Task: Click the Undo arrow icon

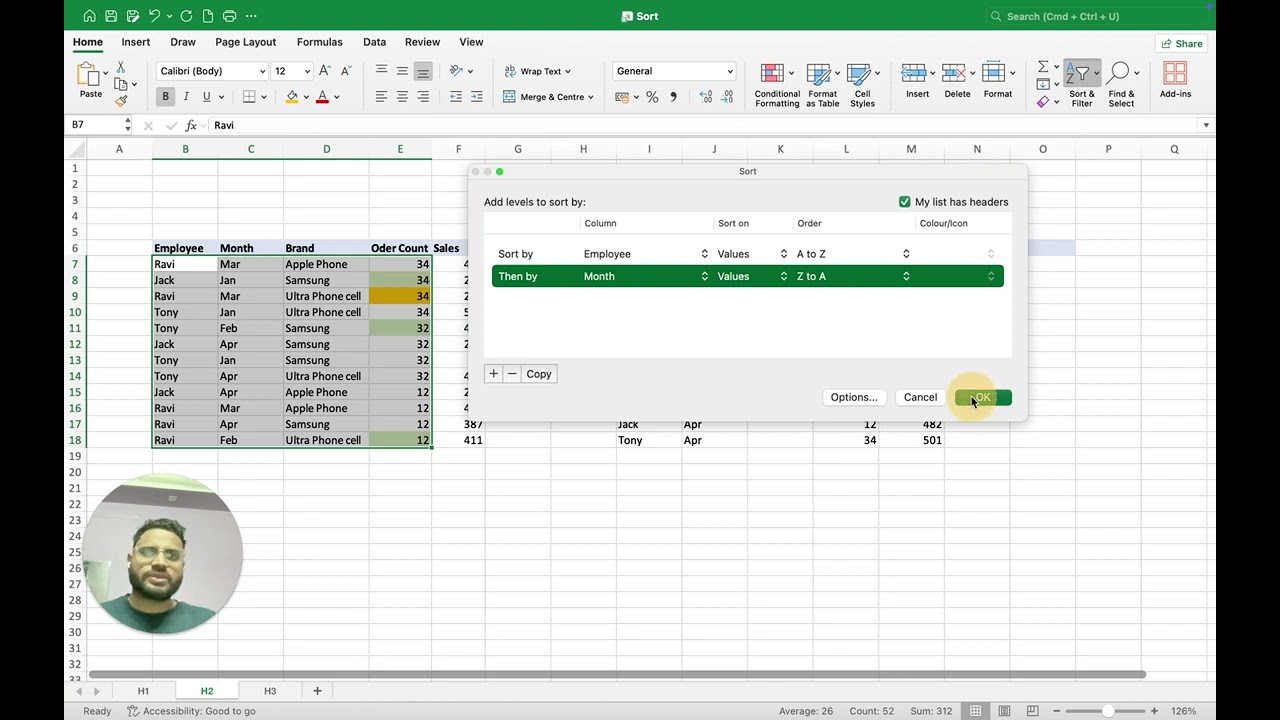Action: coord(154,16)
